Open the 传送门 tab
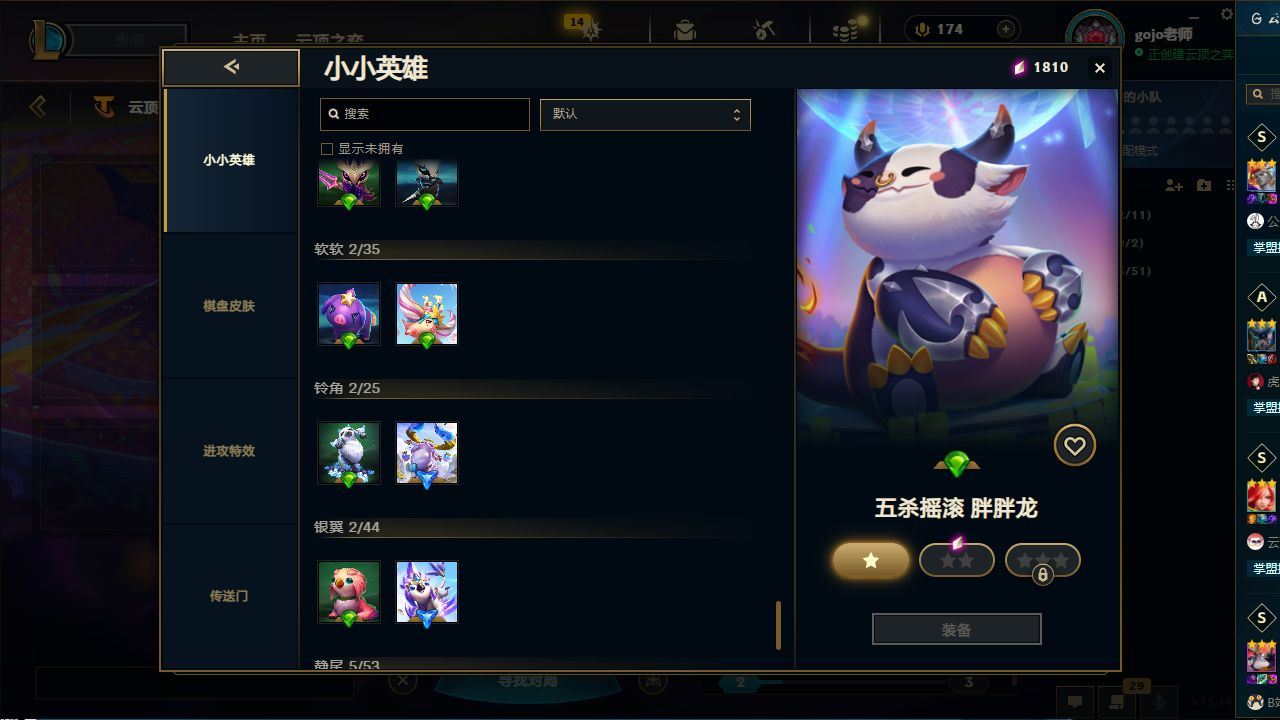 (x=229, y=596)
